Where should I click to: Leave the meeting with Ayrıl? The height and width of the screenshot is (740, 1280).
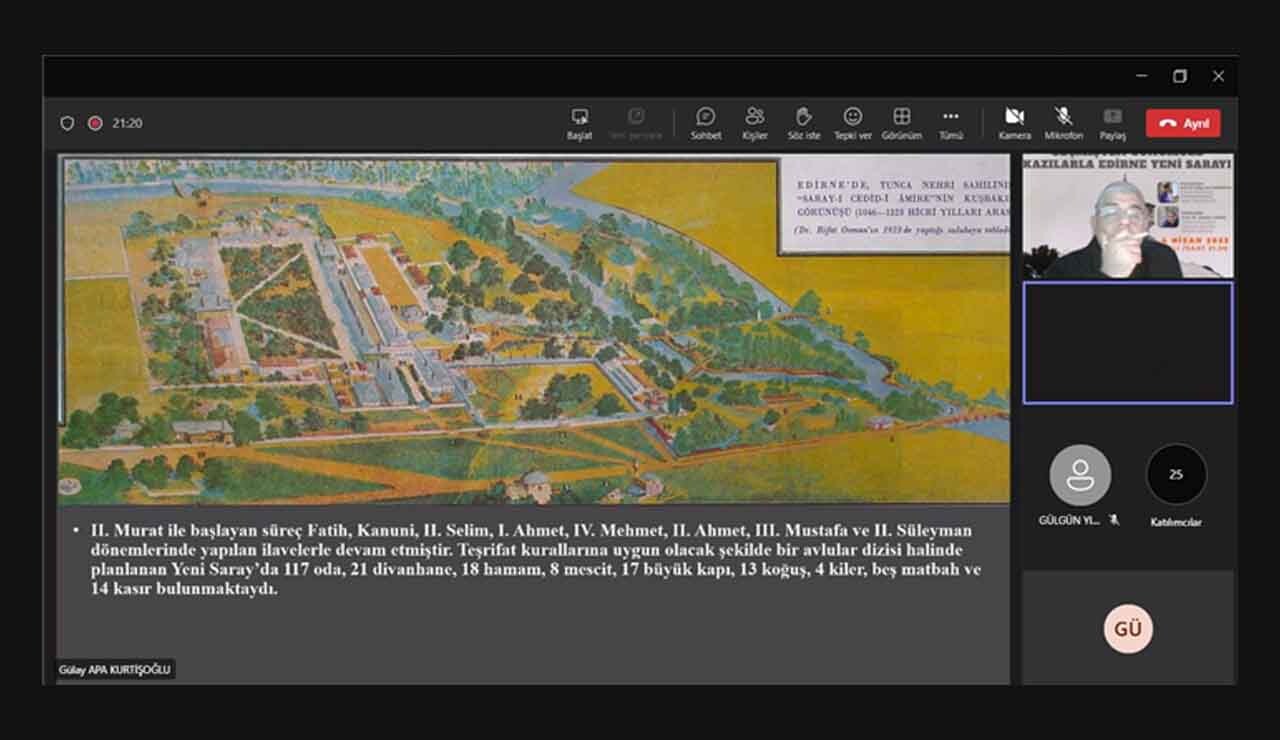pyautogui.click(x=1183, y=123)
